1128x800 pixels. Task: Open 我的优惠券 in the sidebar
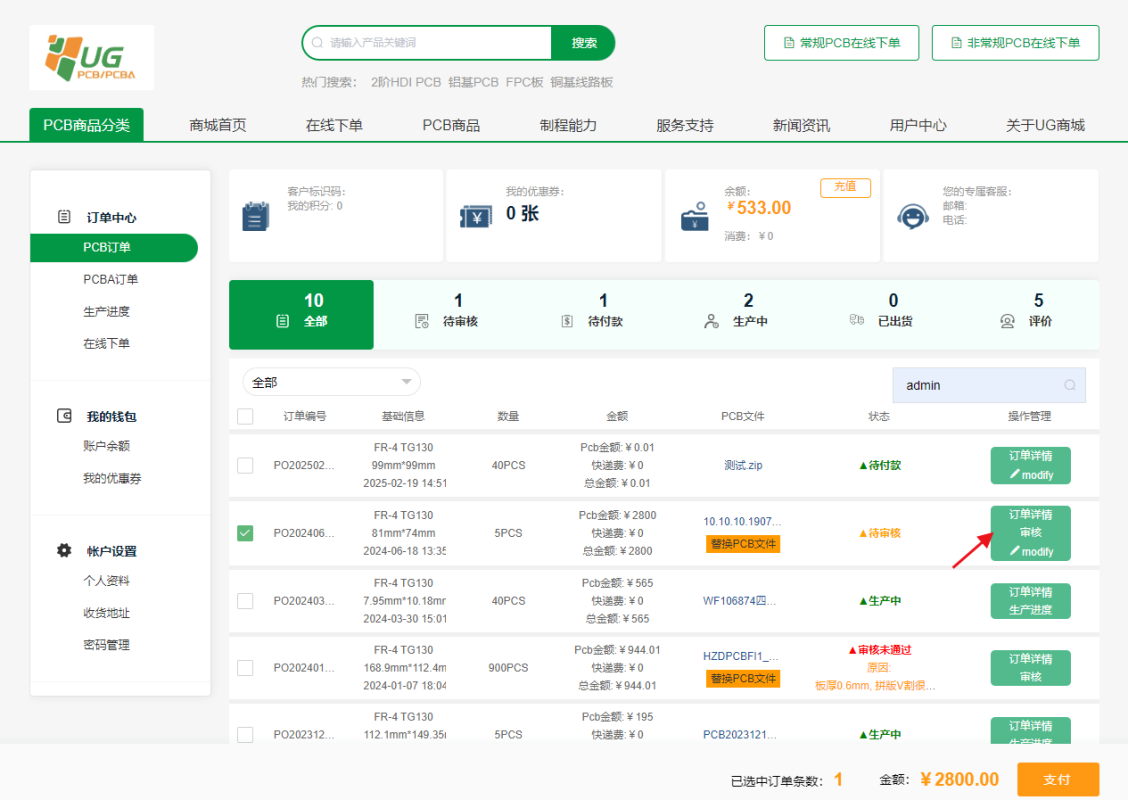(112, 478)
